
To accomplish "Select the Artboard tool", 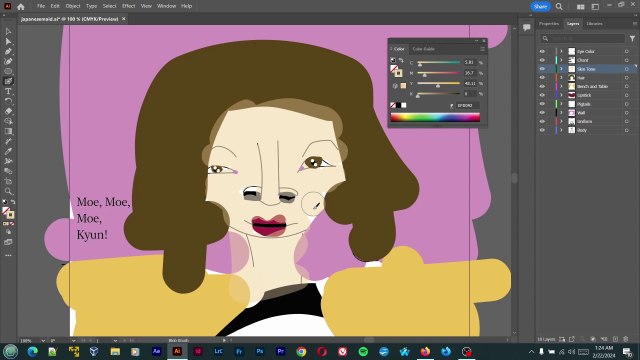I will [8, 181].
